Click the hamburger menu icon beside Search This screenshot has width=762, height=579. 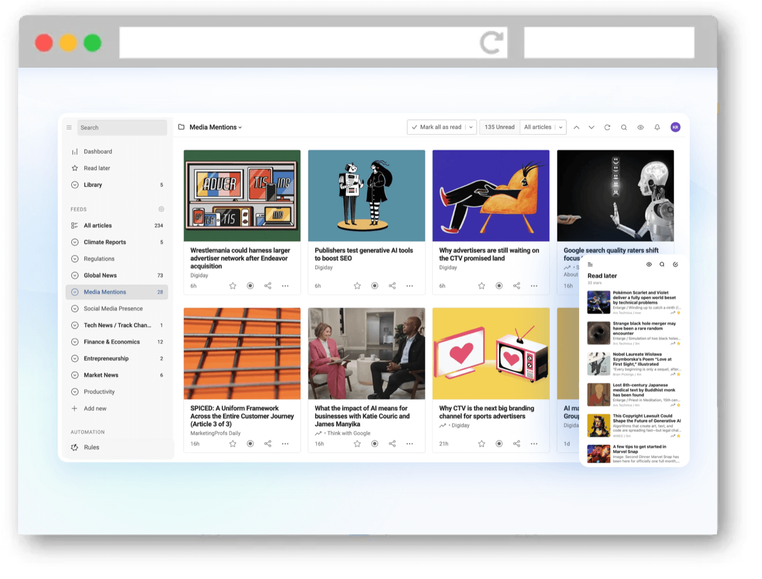pos(69,128)
